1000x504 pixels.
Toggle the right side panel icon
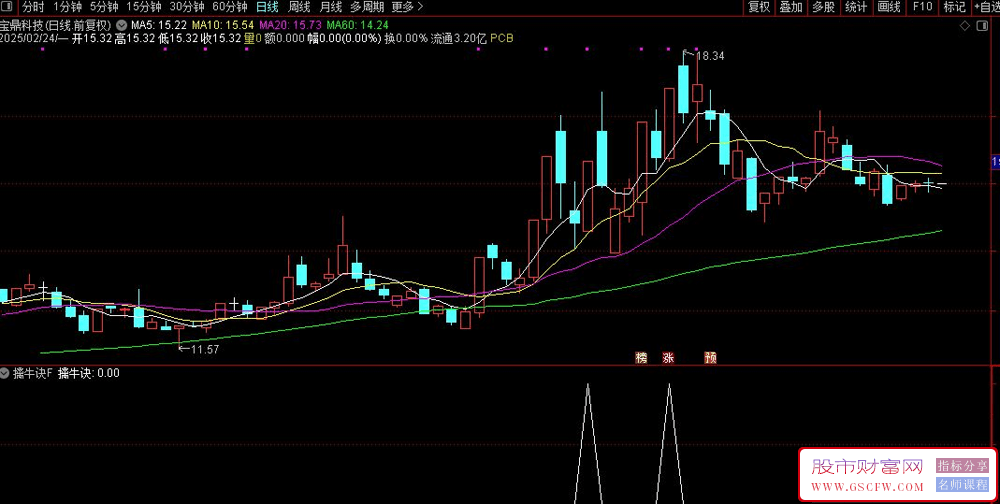980,26
